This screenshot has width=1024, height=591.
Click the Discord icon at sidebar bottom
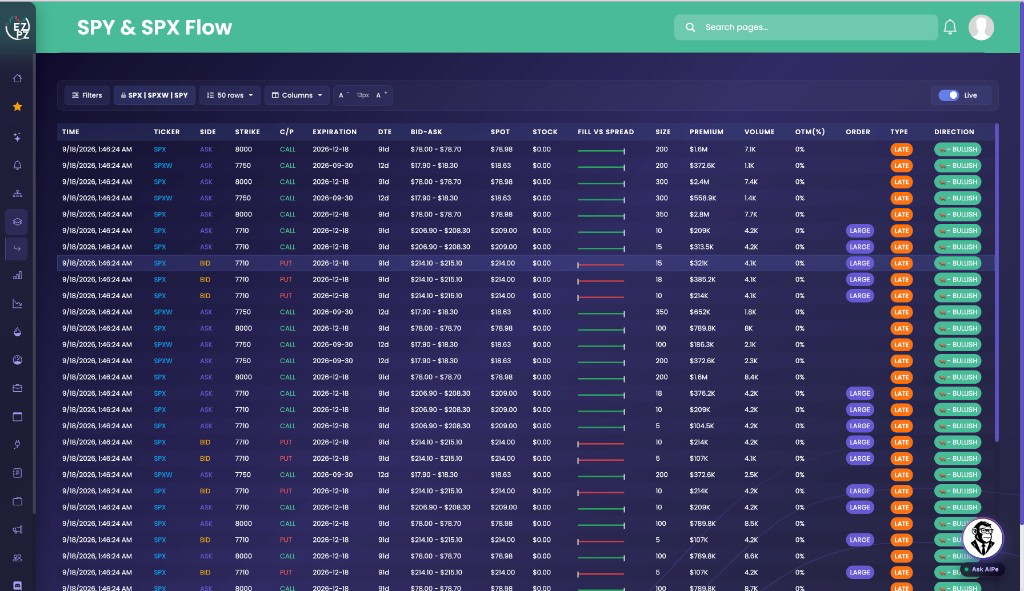[18, 586]
